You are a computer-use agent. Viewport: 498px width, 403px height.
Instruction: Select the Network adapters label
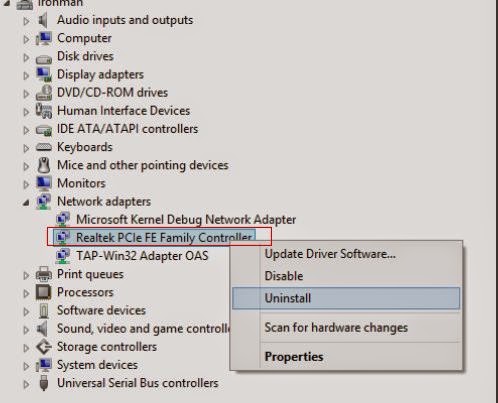point(104,202)
